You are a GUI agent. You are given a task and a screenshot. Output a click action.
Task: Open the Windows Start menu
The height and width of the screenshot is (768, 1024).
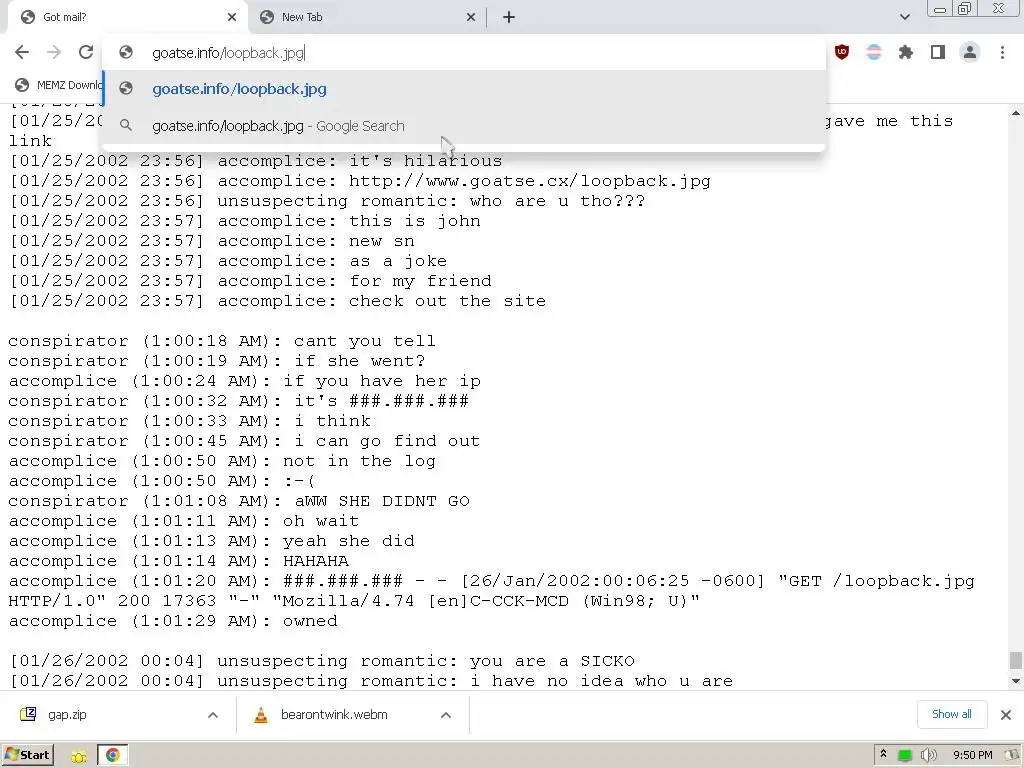point(27,755)
